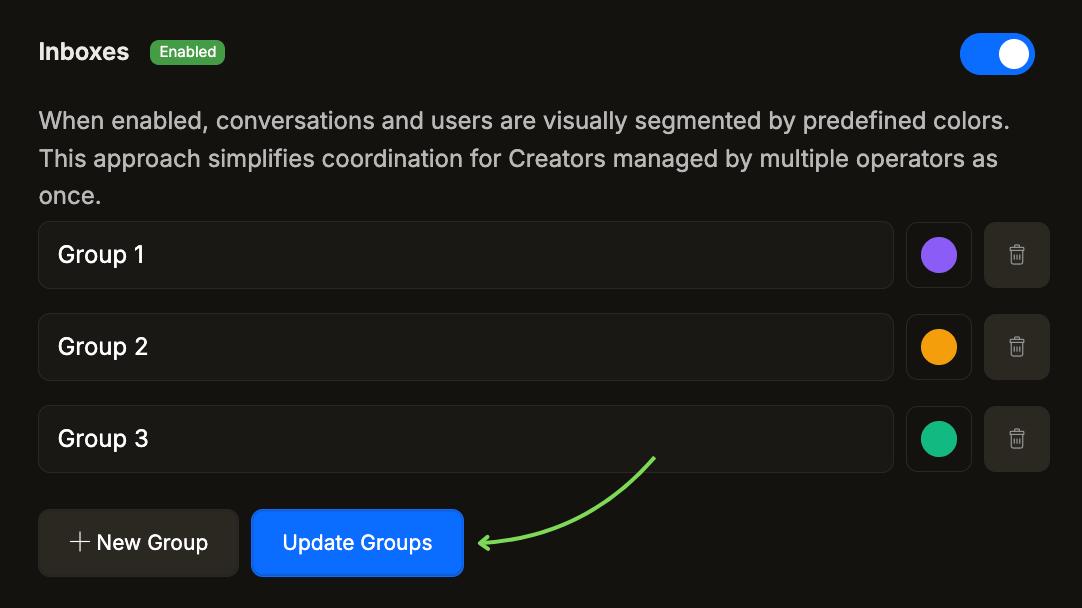Click the plus icon in New Group
Screen dimensions: 1082x608
80,542
